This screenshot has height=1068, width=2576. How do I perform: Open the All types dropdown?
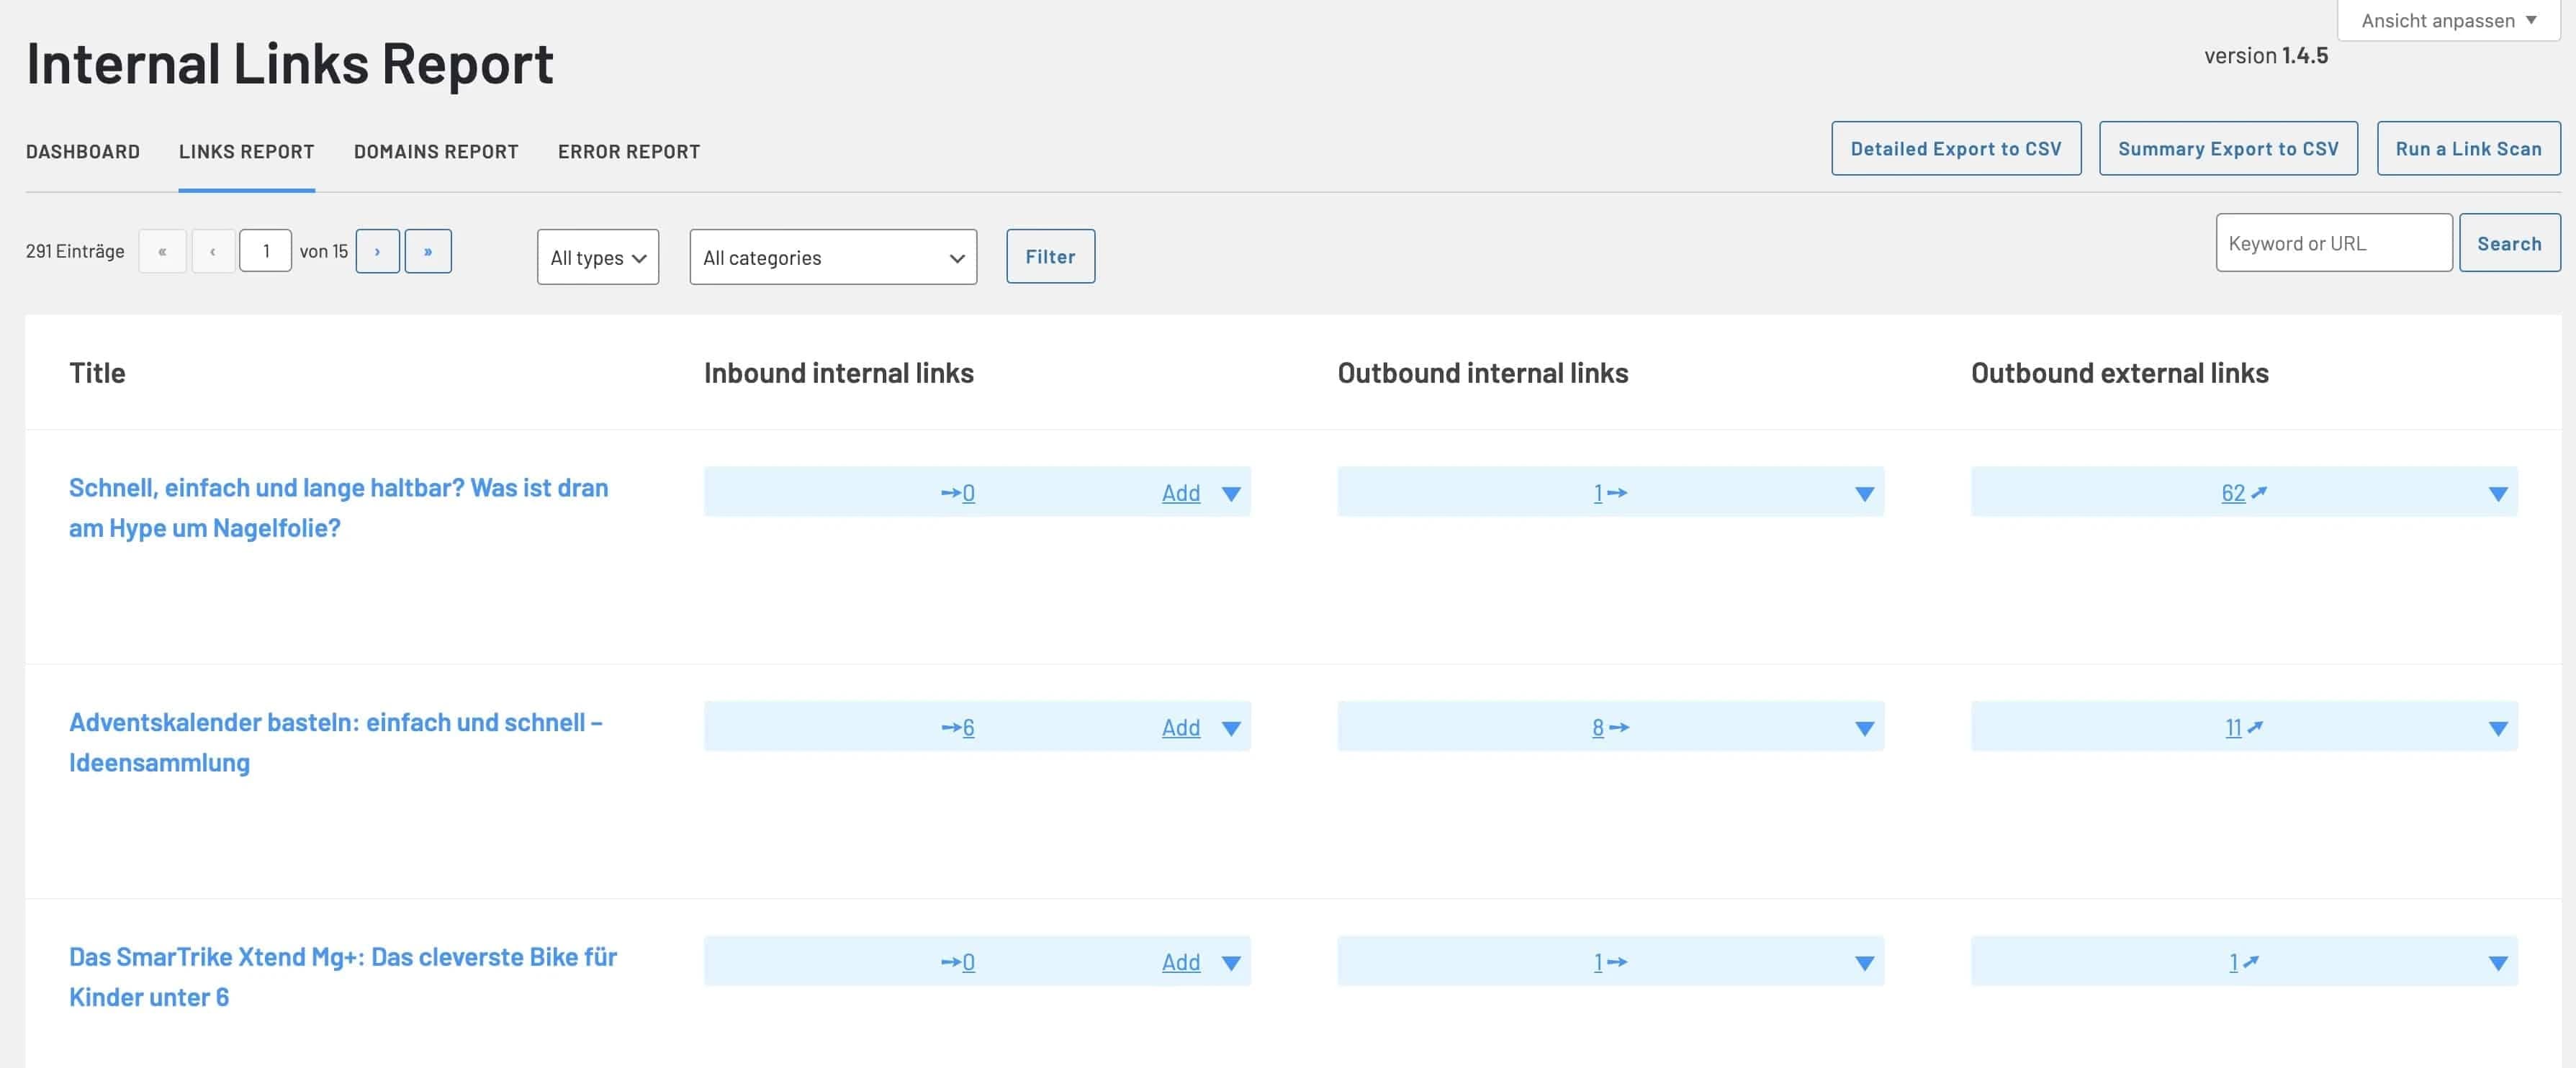(597, 257)
